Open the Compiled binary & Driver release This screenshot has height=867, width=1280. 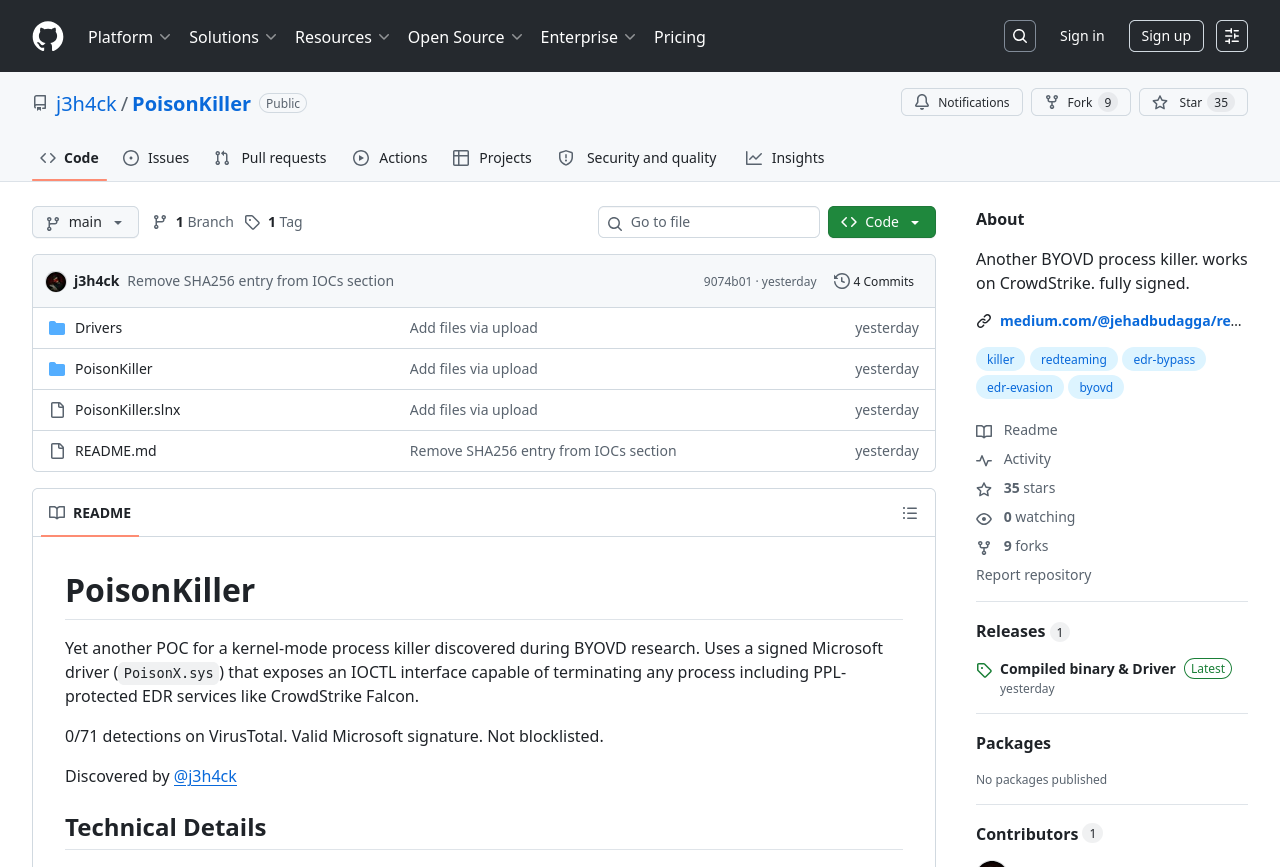1087,669
